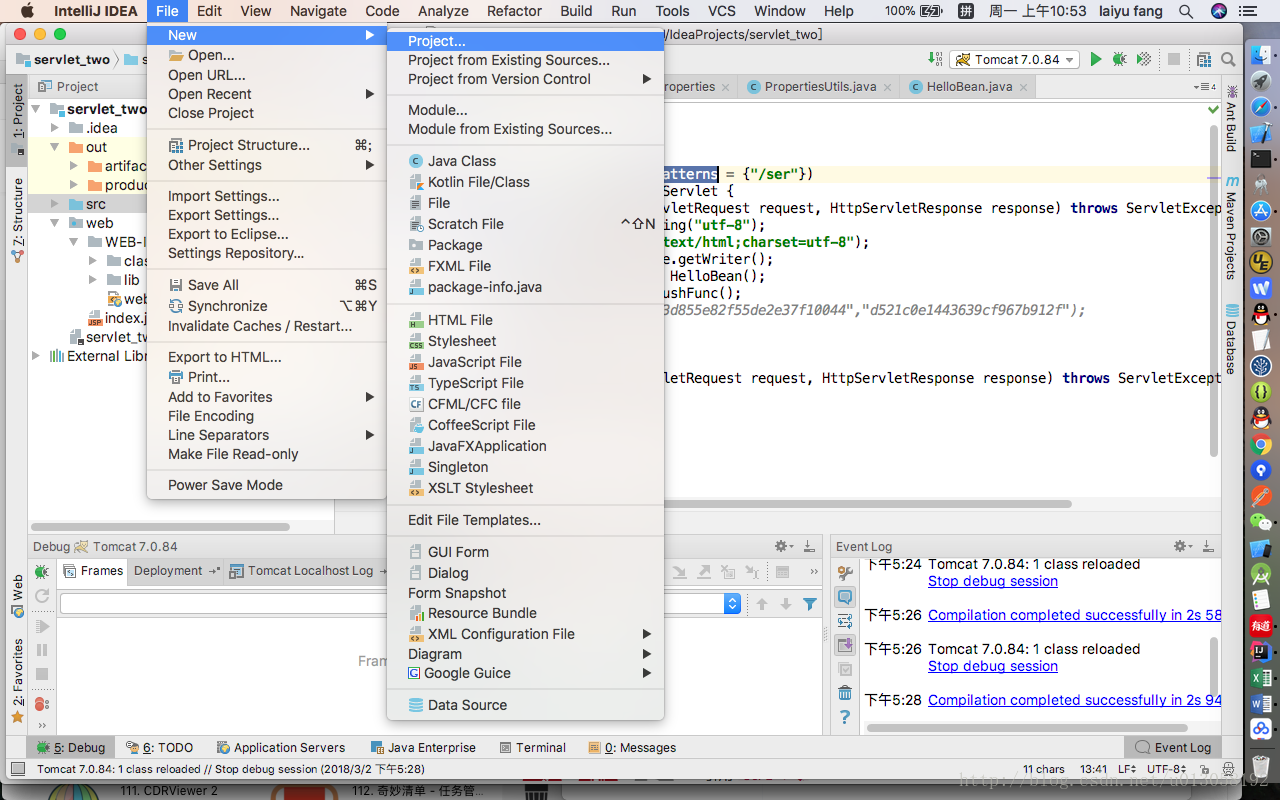
Task: Toggle soft-wrap icon in Event Log
Action: coord(845,621)
